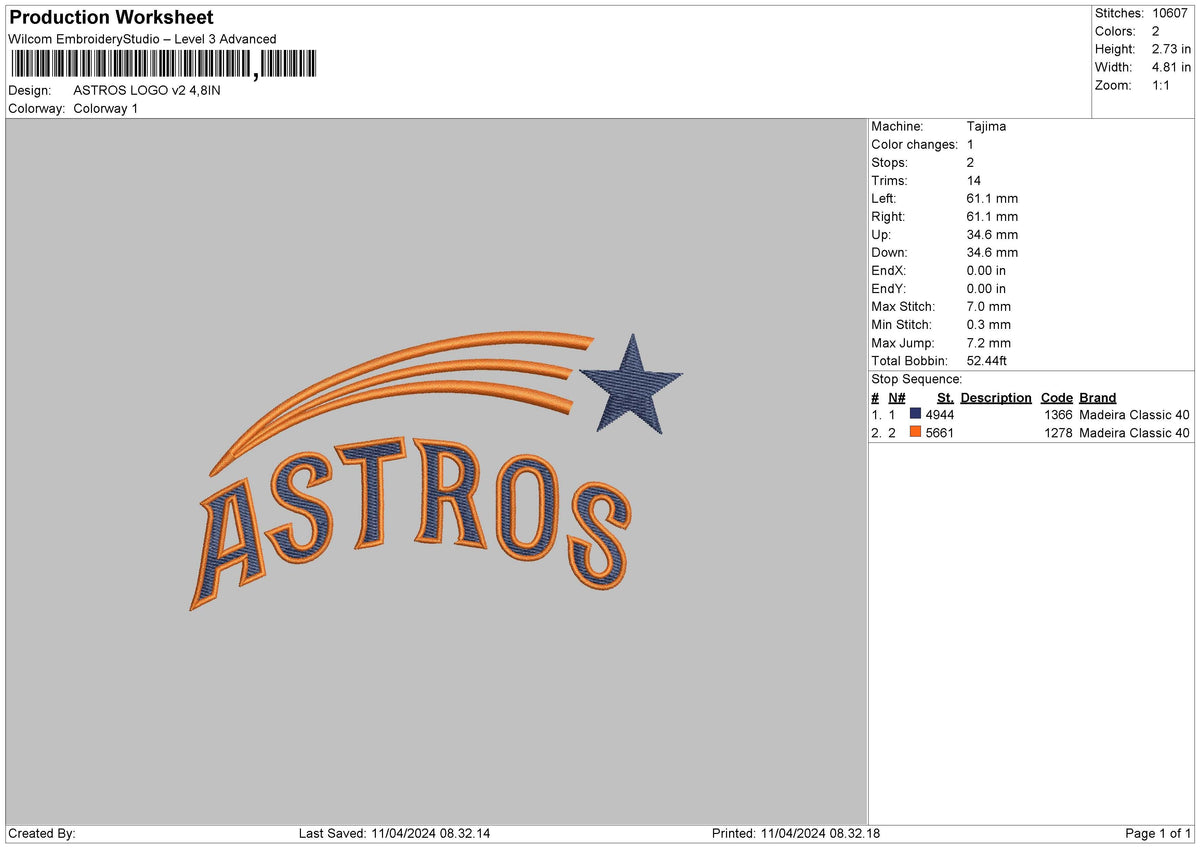The width and height of the screenshot is (1200, 848).
Task: Click the Machine value Tajima
Action: click(x=987, y=126)
